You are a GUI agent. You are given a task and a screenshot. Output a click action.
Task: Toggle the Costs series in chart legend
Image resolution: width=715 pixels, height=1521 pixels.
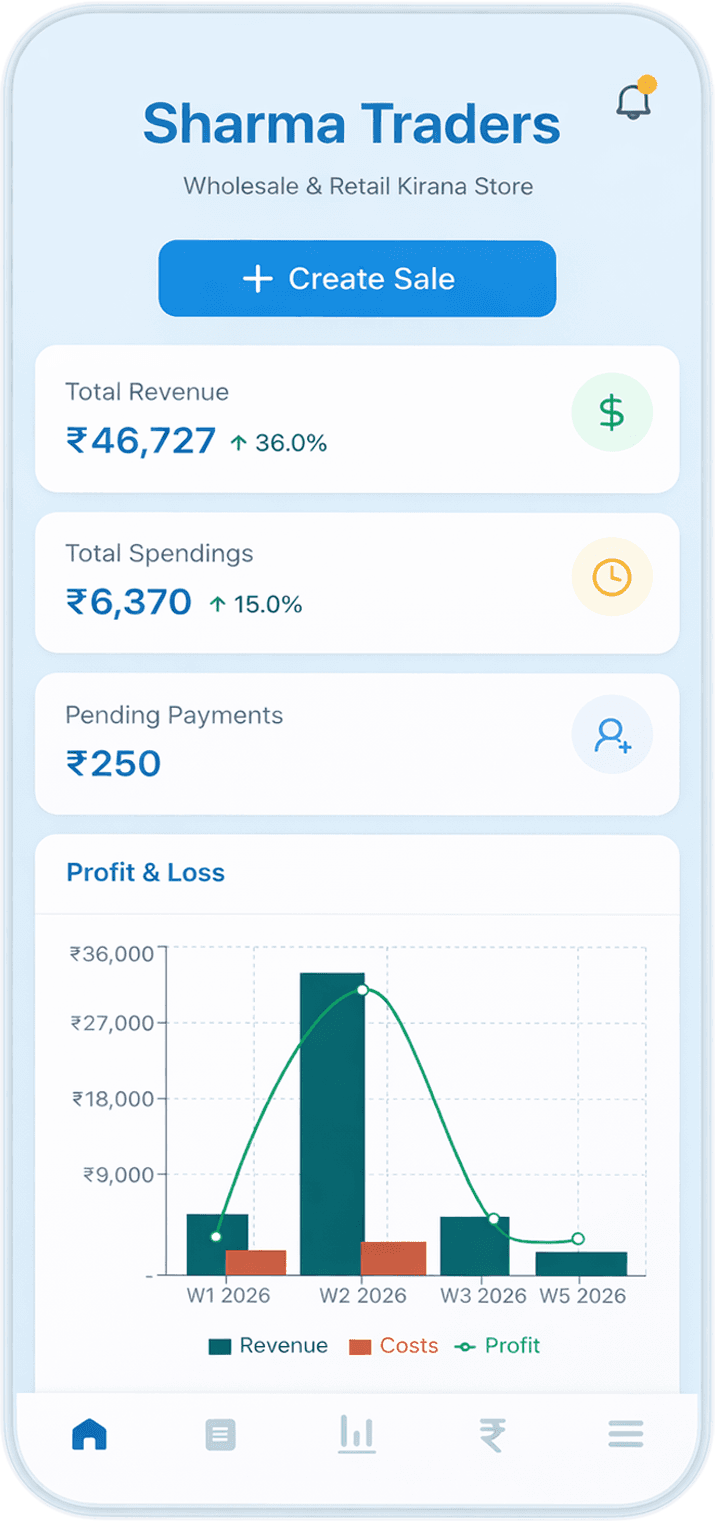click(394, 1345)
